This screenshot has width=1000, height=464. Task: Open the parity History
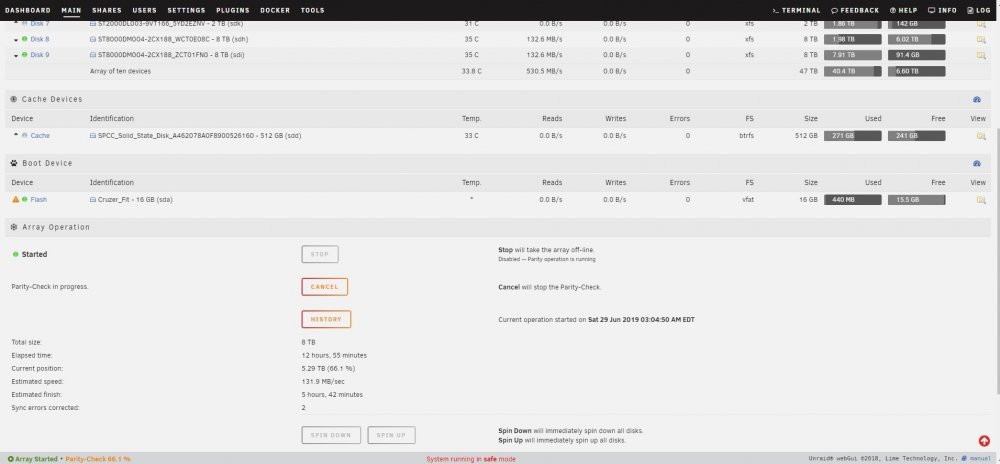(x=326, y=319)
